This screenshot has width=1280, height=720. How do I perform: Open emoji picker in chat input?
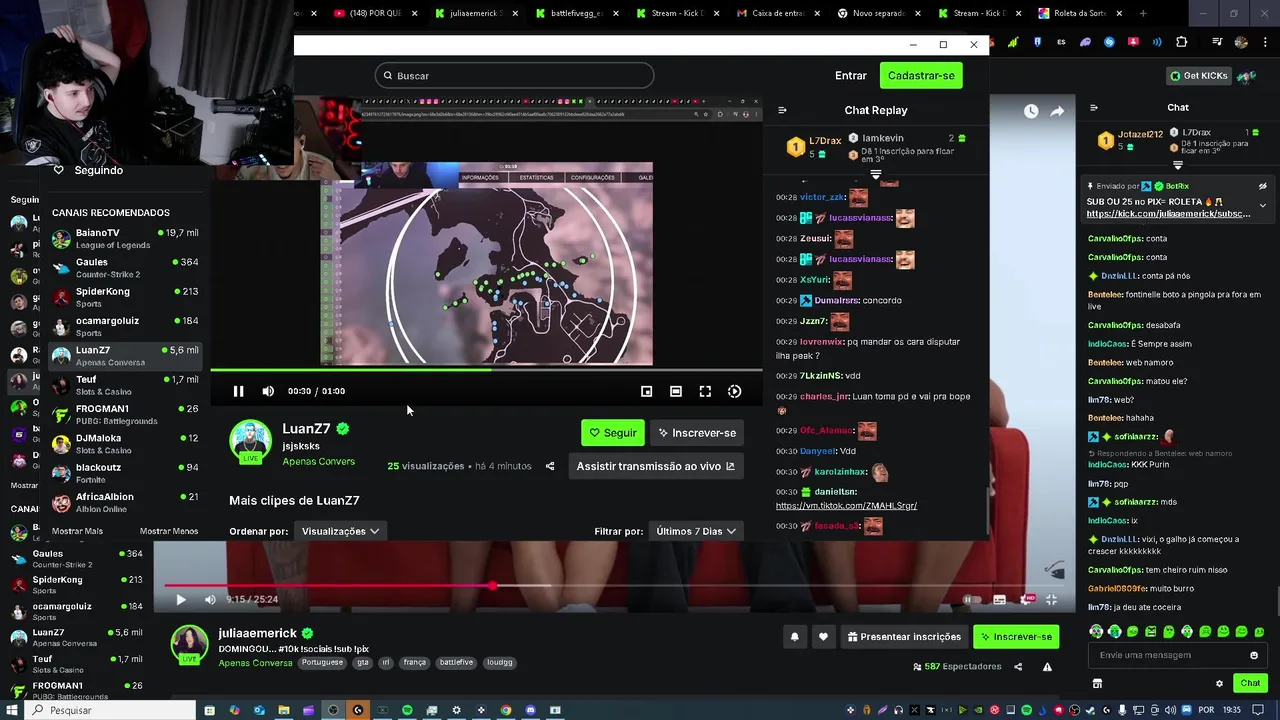click(x=1254, y=655)
